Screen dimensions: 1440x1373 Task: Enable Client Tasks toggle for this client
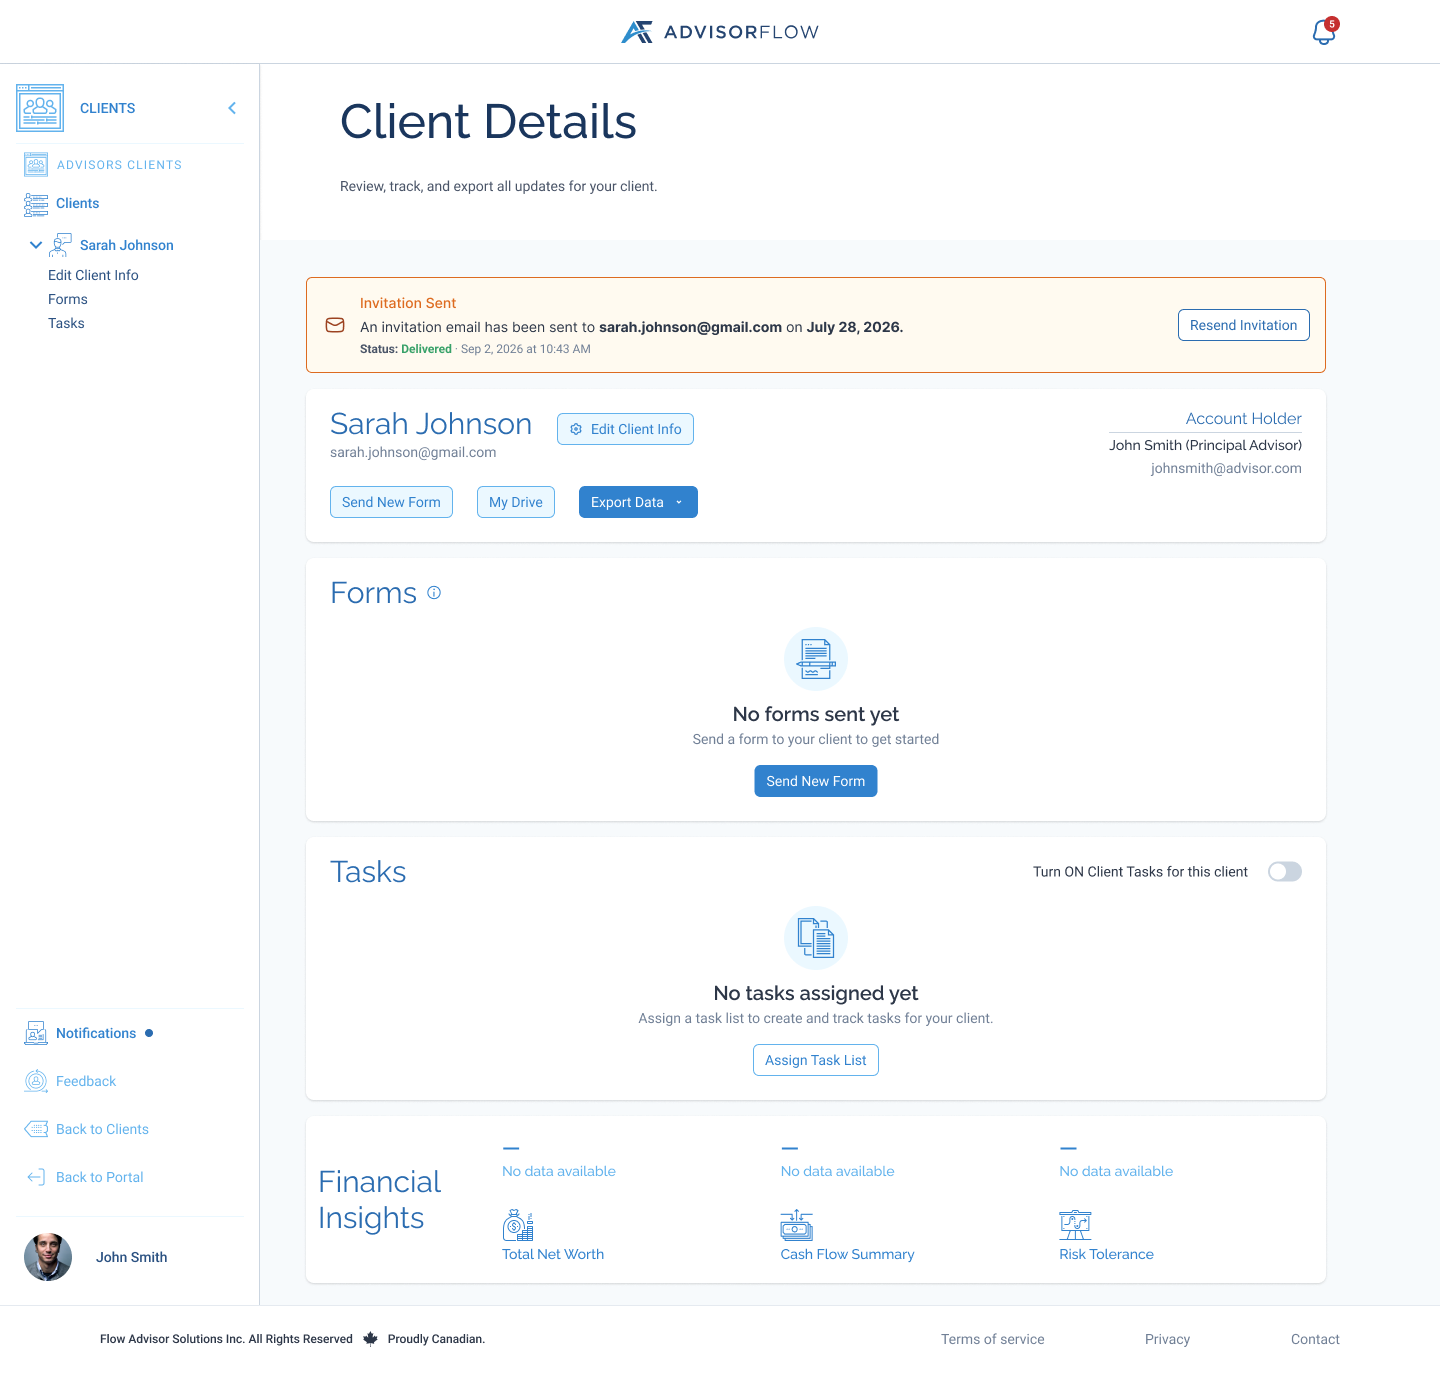pyautogui.click(x=1285, y=872)
